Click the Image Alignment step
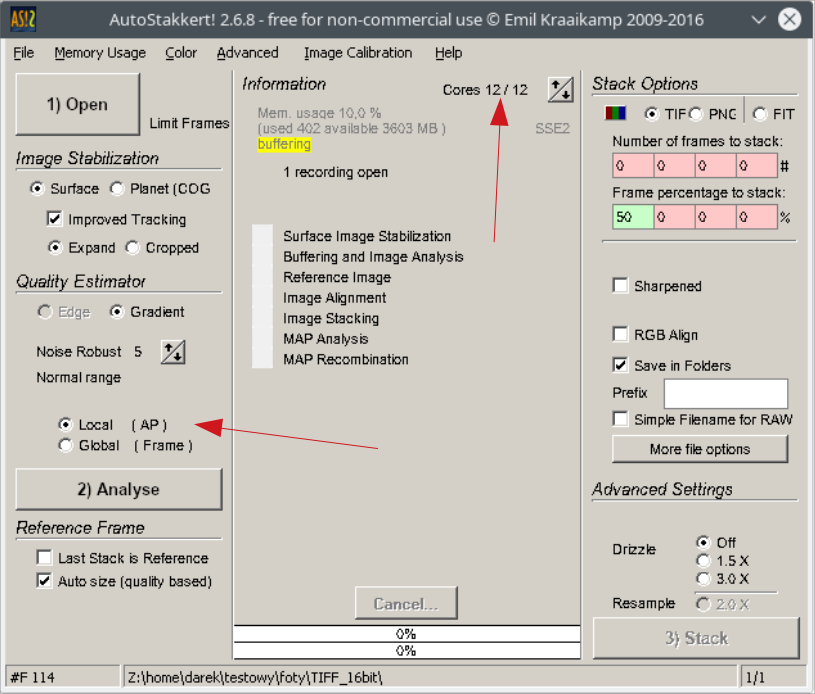 click(335, 298)
